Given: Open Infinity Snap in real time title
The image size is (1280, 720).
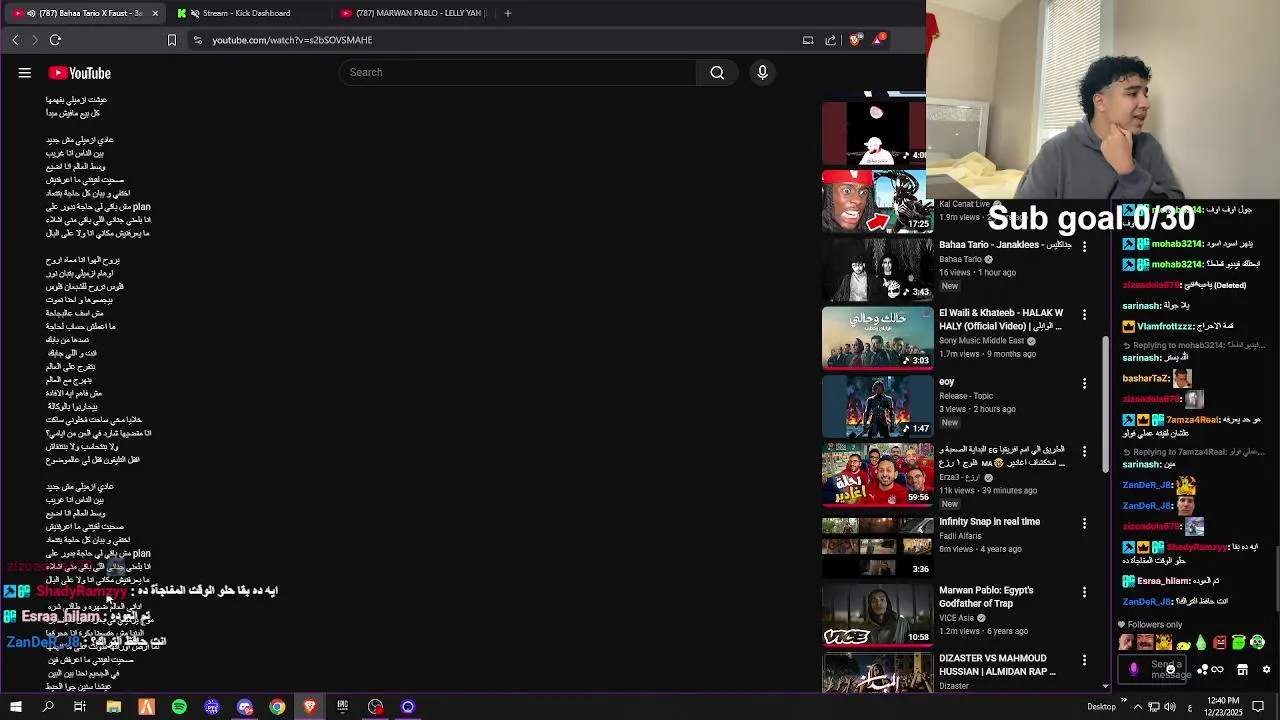Looking at the screenshot, I should point(989,521).
